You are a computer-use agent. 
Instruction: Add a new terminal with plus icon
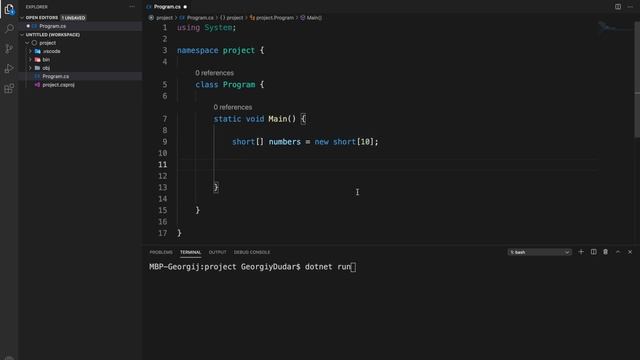(581, 252)
